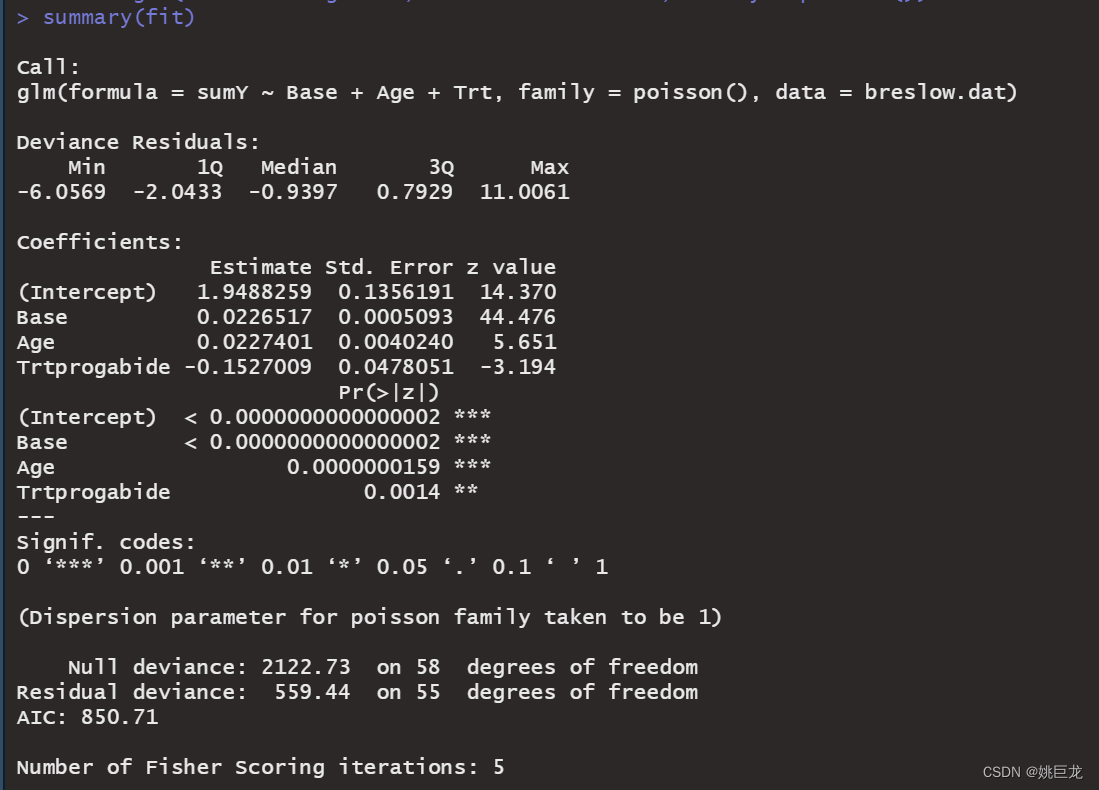The image size is (1099, 790).
Task: Click the Trtprogabide estimate -0.1527009
Action: coord(247,367)
